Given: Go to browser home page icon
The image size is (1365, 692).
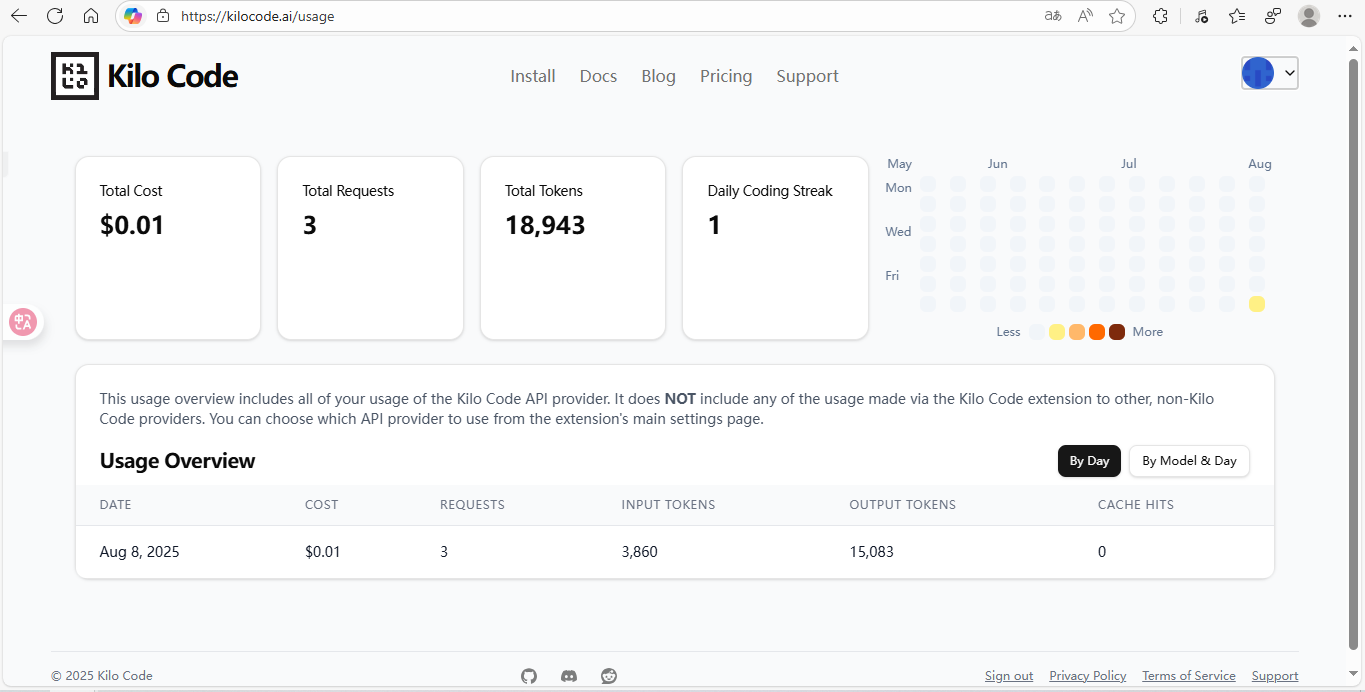Looking at the screenshot, I should (x=91, y=16).
